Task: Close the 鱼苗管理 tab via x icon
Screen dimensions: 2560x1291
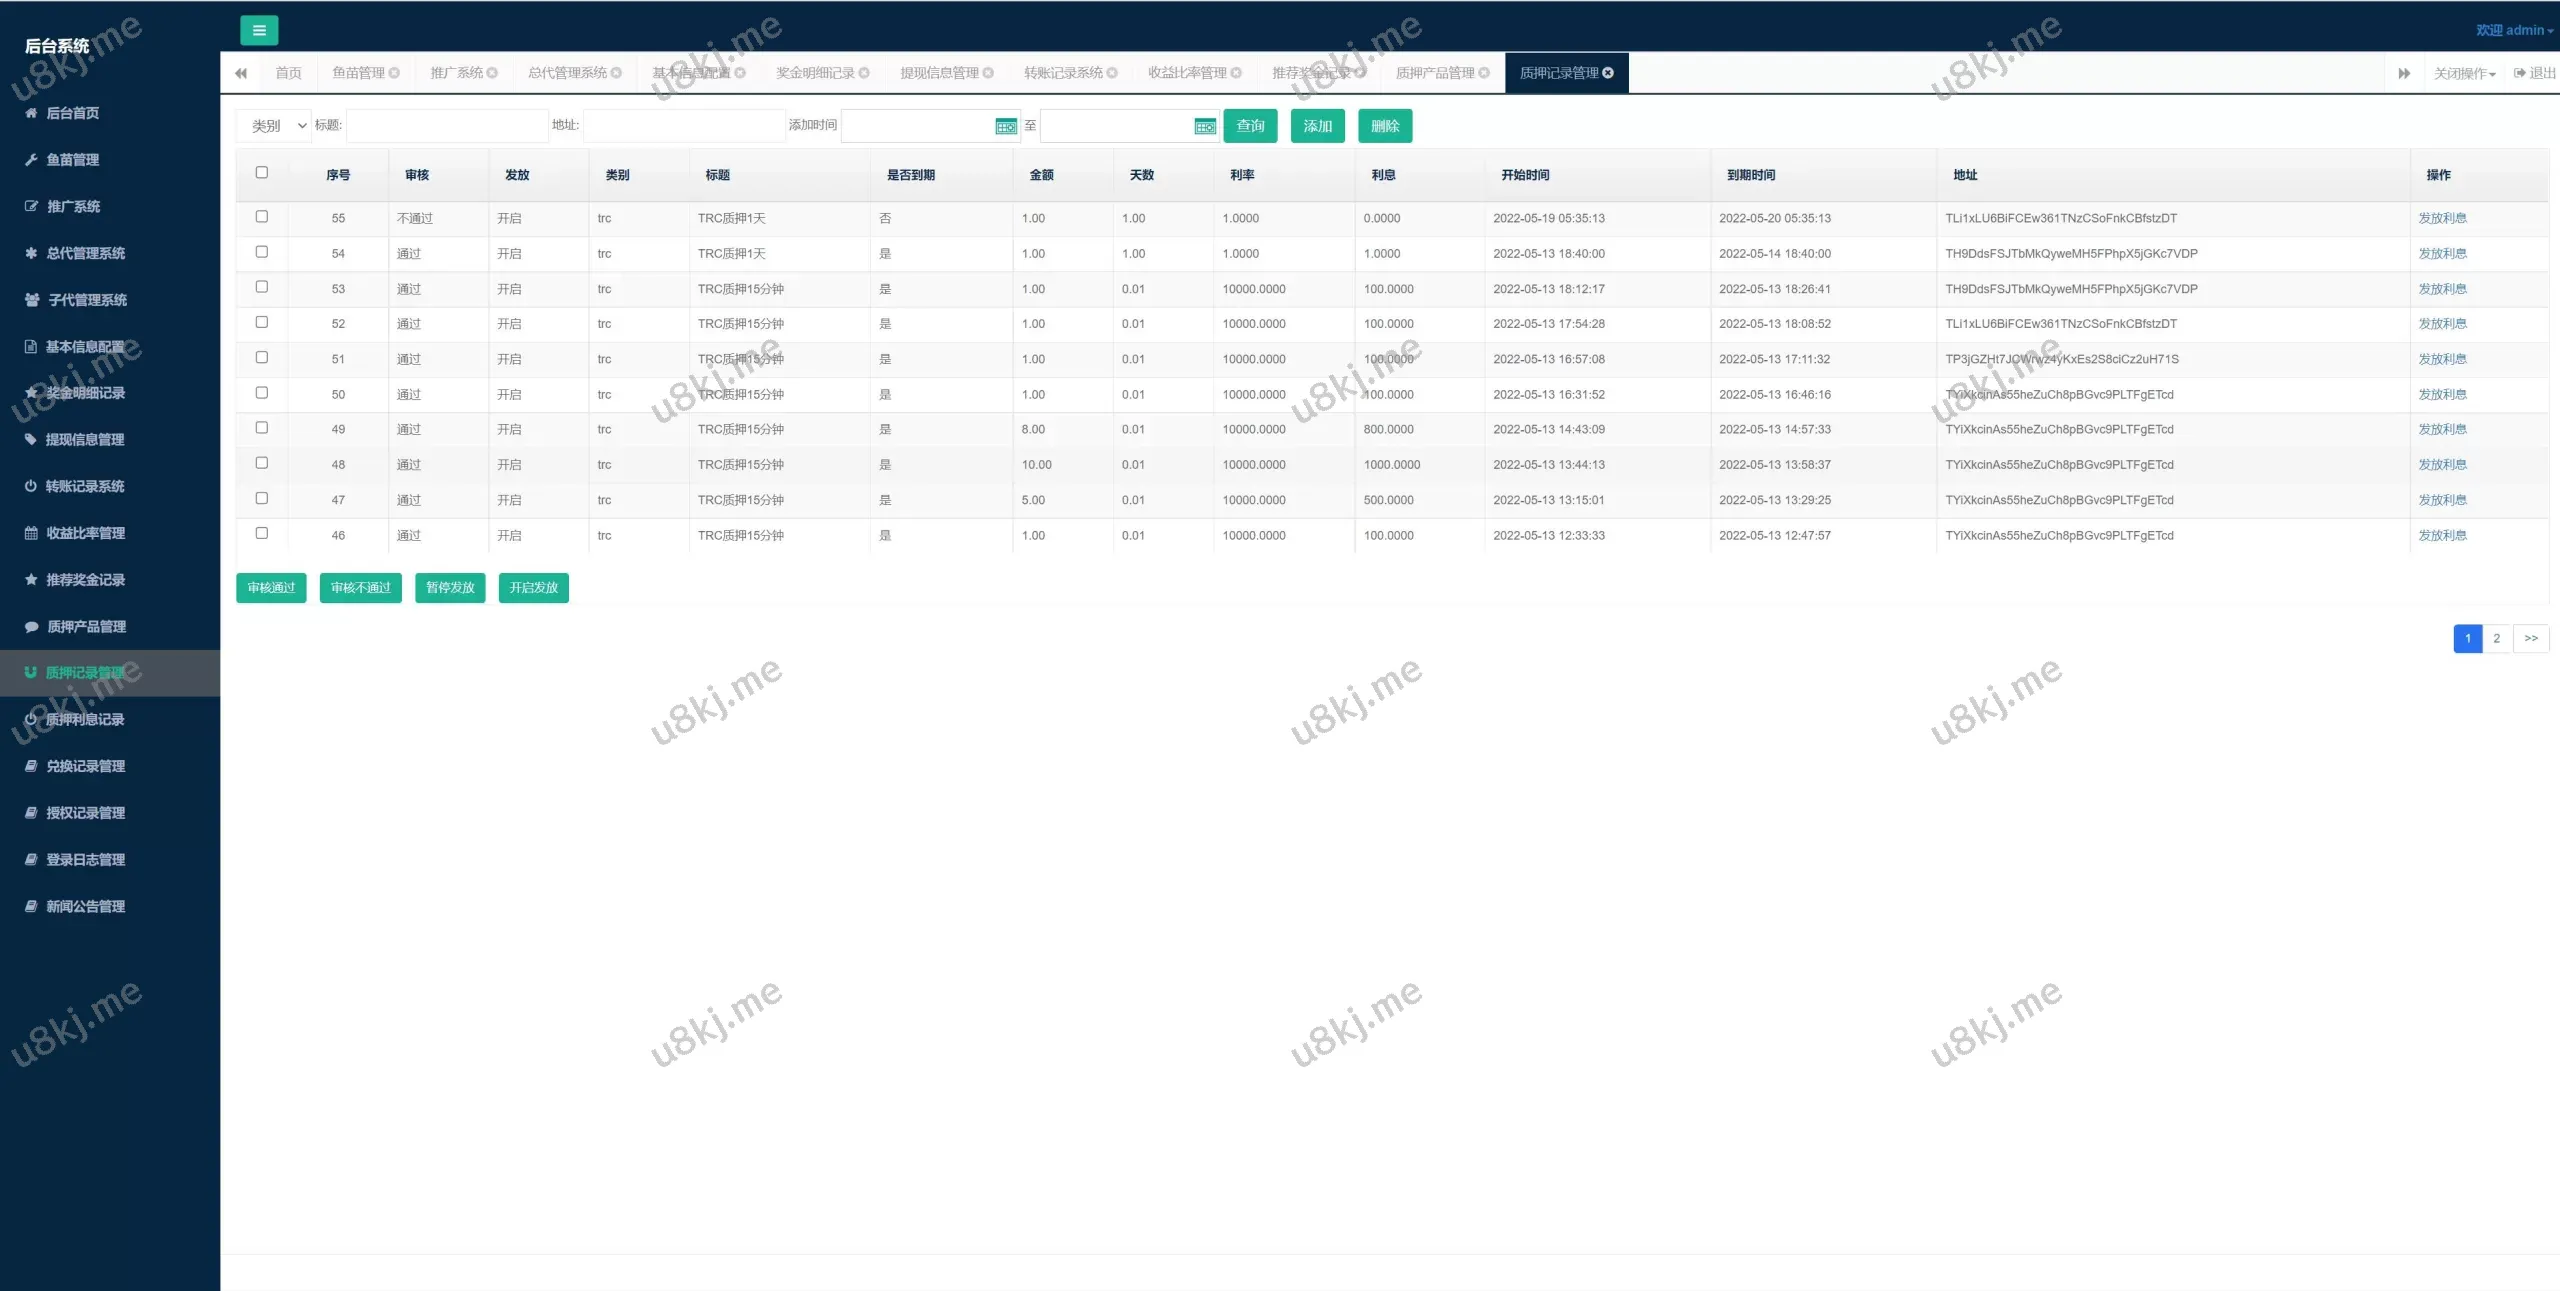Action: (x=394, y=73)
